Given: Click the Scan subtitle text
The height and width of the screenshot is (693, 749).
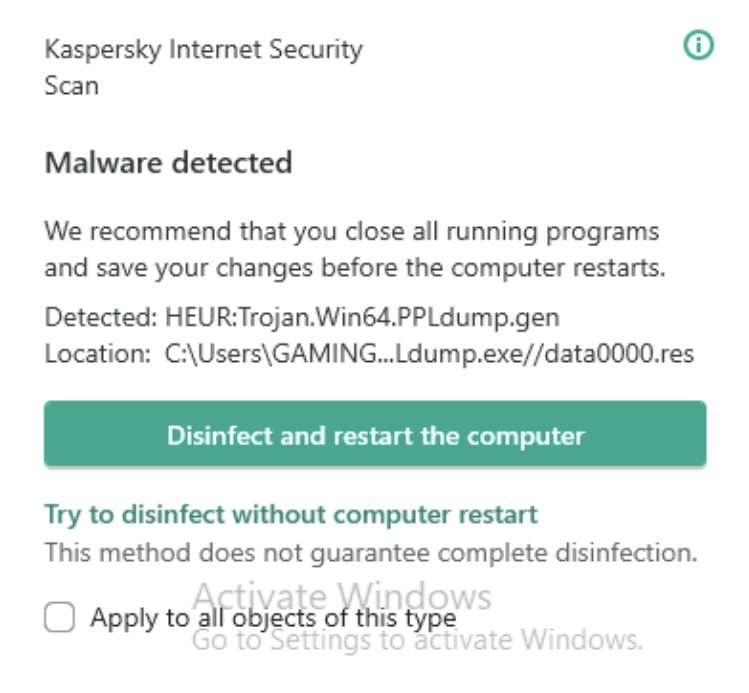Looking at the screenshot, I should (71, 85).
